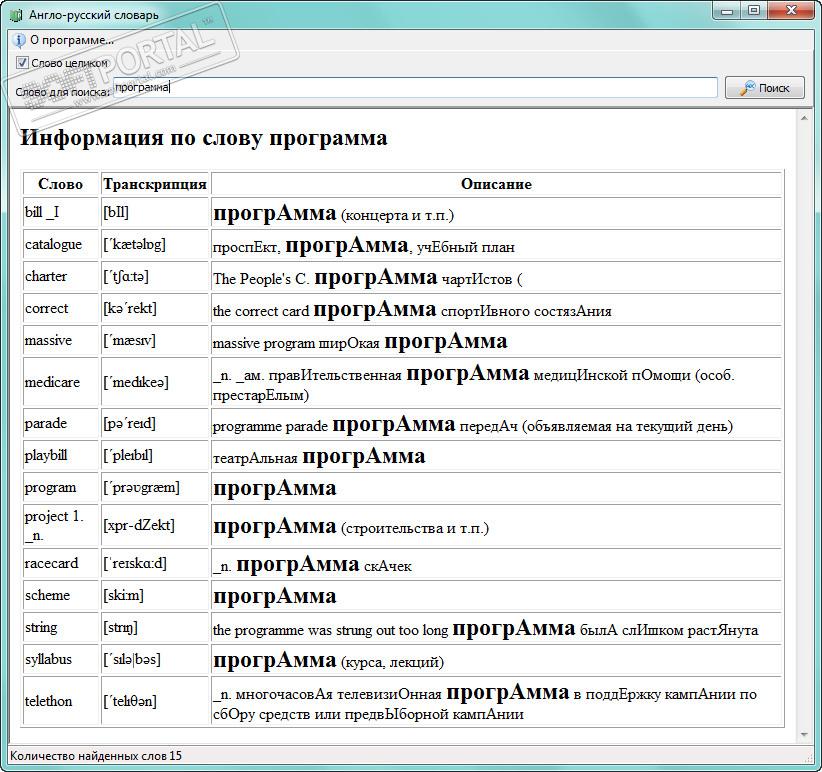Maximize the dictionary window
Image resolution: width=822 pixels, height=772 pixels.
753,10
